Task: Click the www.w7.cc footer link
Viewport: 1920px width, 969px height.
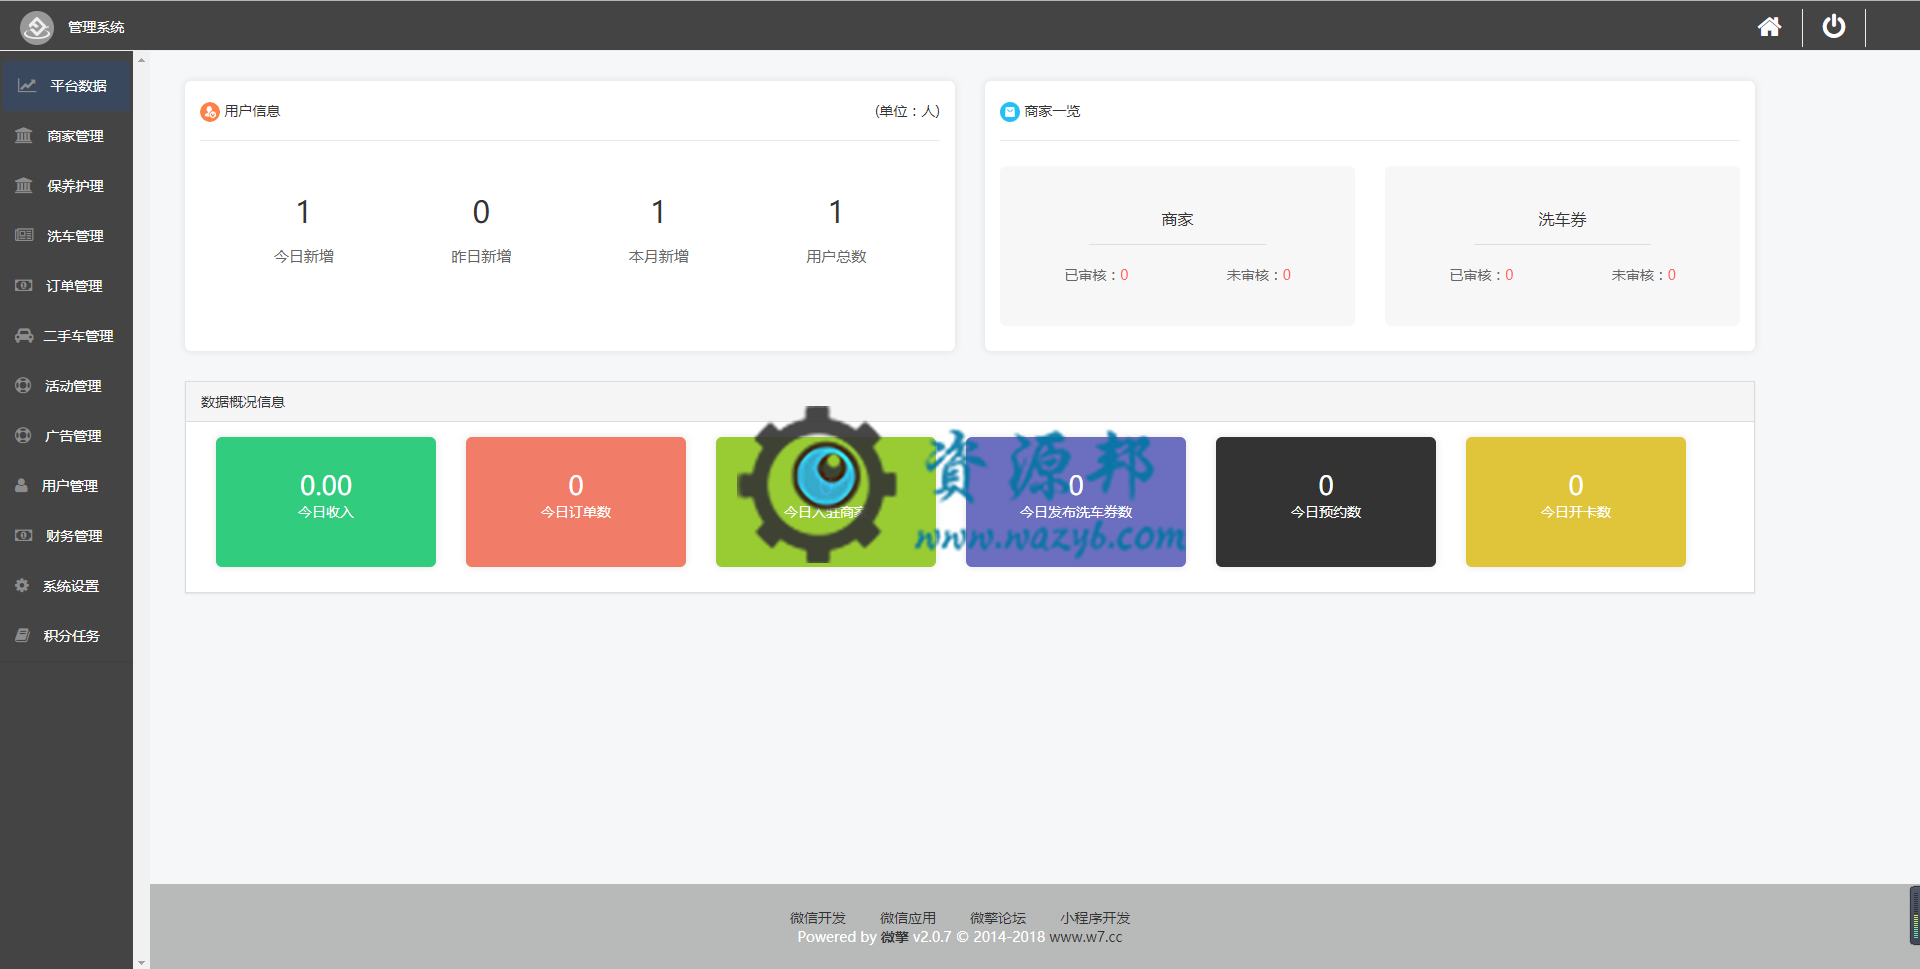Action: [1086, 937]
